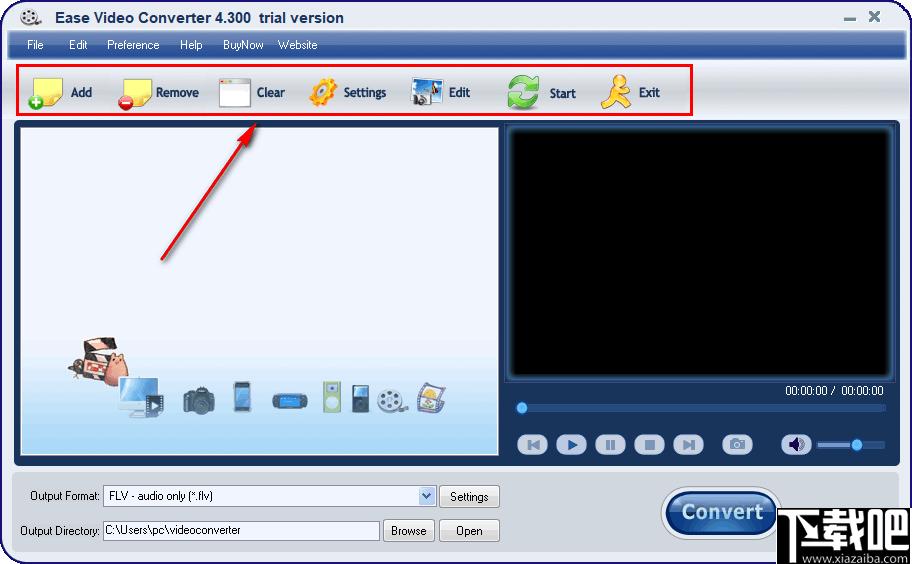
Task: Click the Add file toolbar button
Action: click(60, 92)
